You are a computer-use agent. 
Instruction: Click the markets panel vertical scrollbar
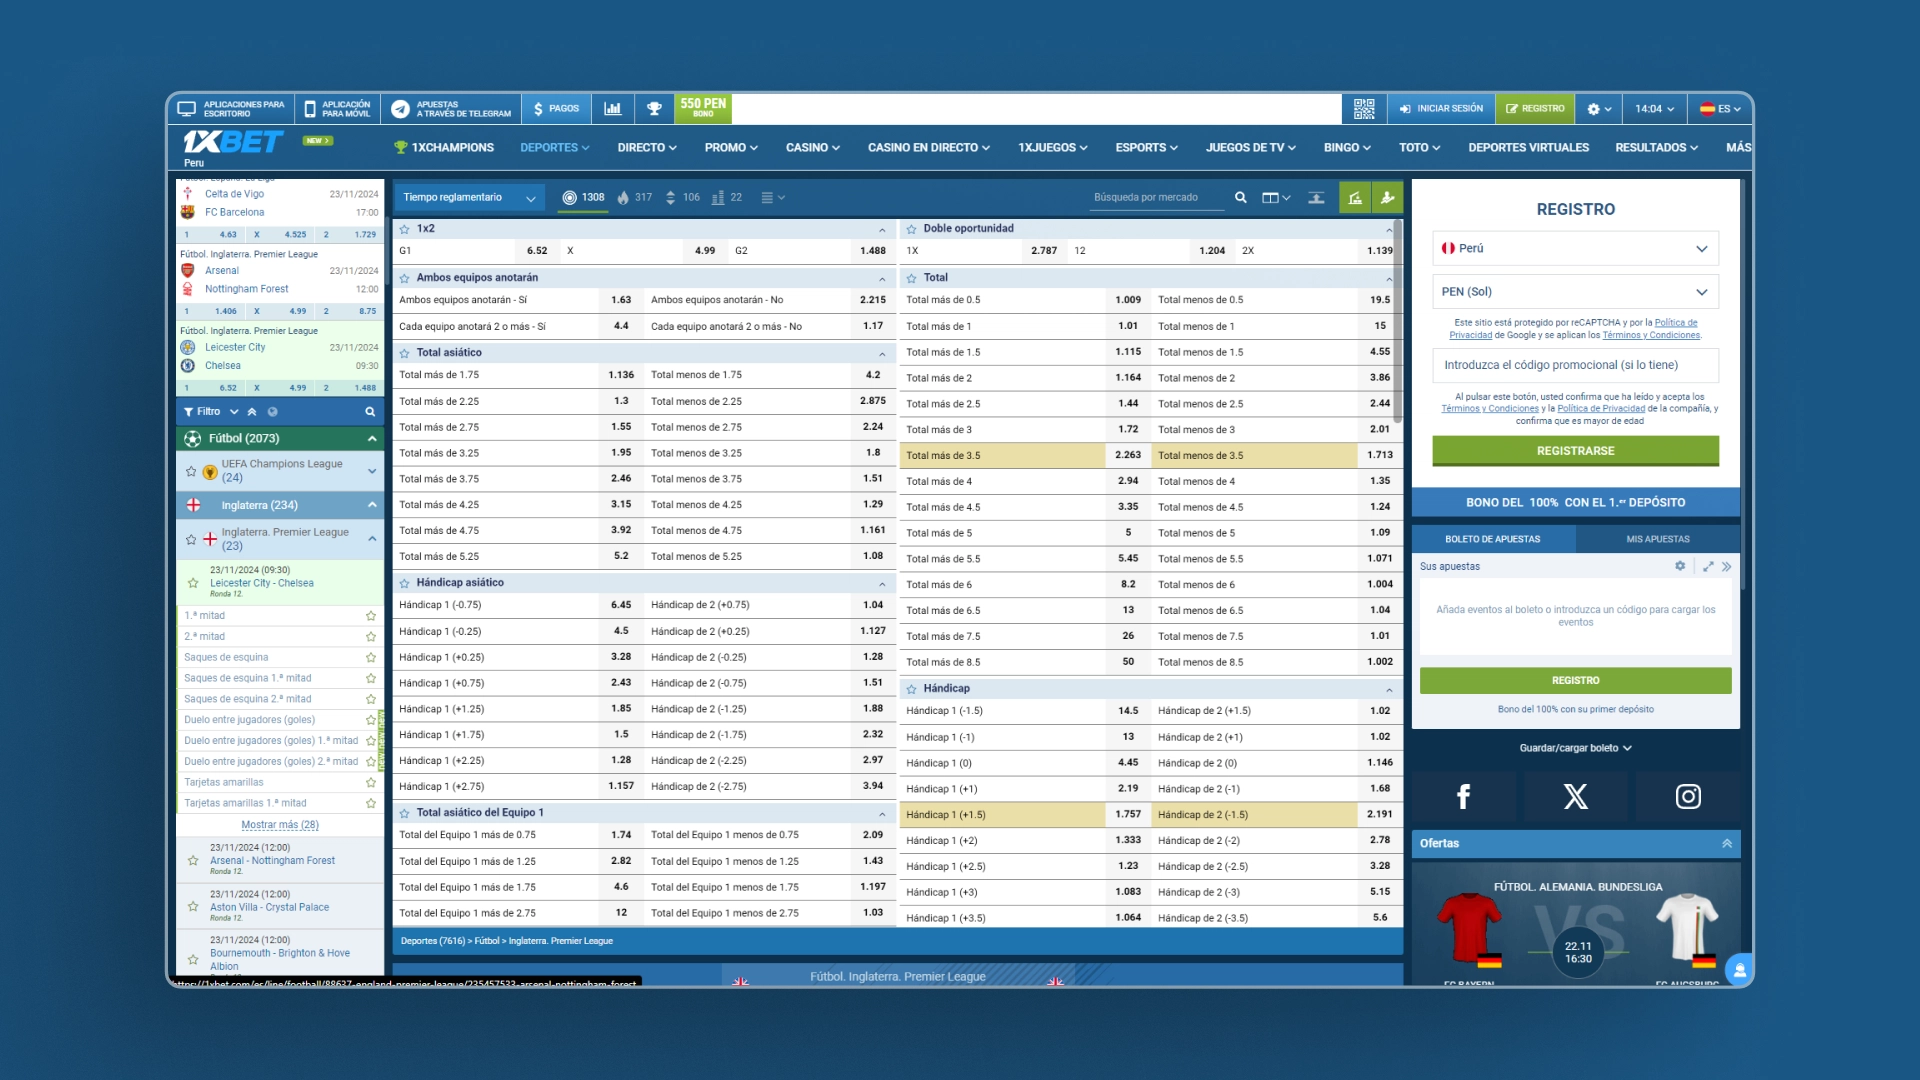[1398, 320]
